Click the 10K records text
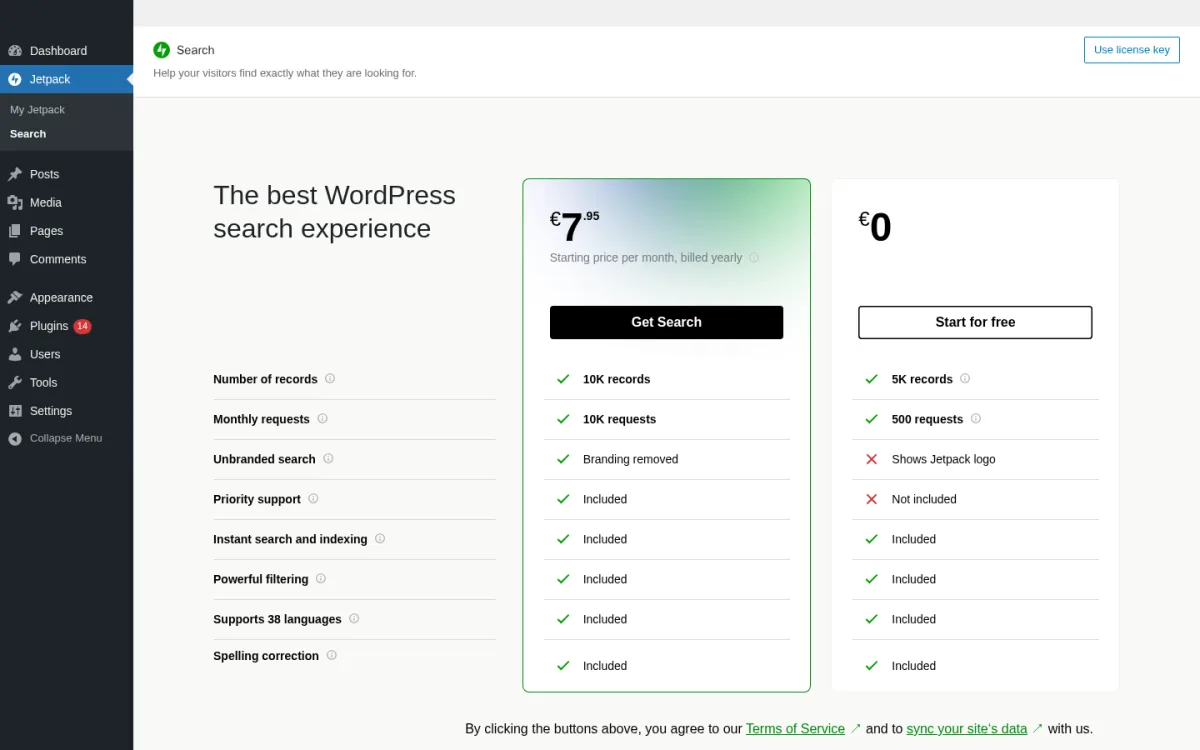 (x=616, y=379)
